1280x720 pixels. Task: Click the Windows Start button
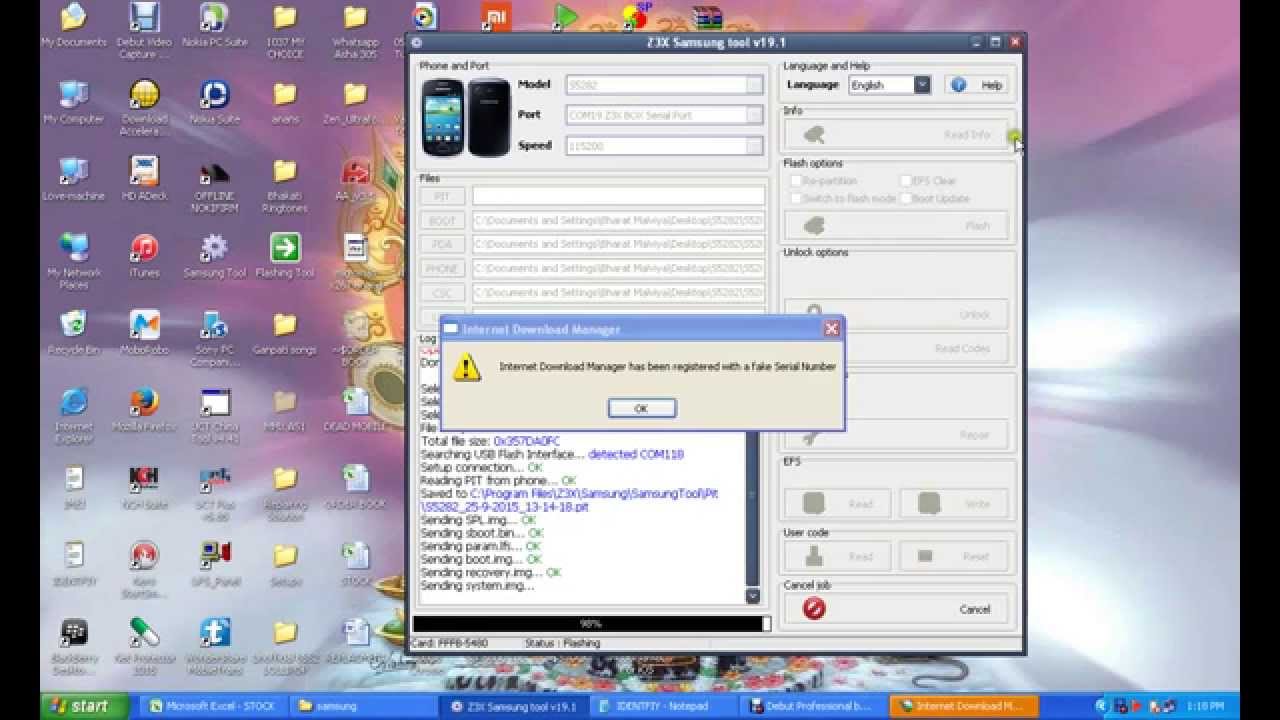point(84,706)
